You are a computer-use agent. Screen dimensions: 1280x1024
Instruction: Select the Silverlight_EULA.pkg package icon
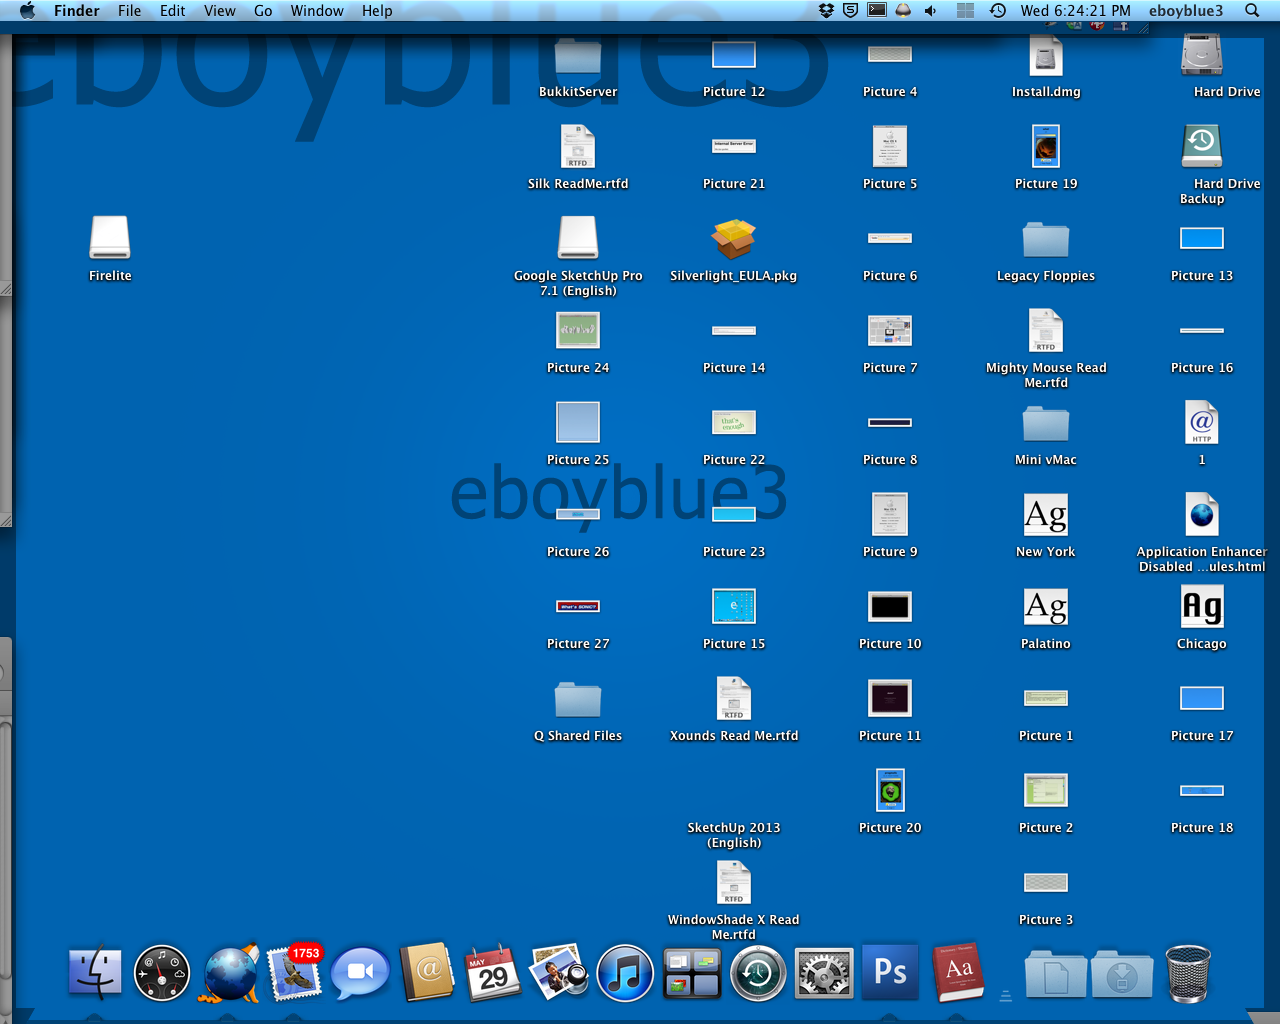point(733,239)
